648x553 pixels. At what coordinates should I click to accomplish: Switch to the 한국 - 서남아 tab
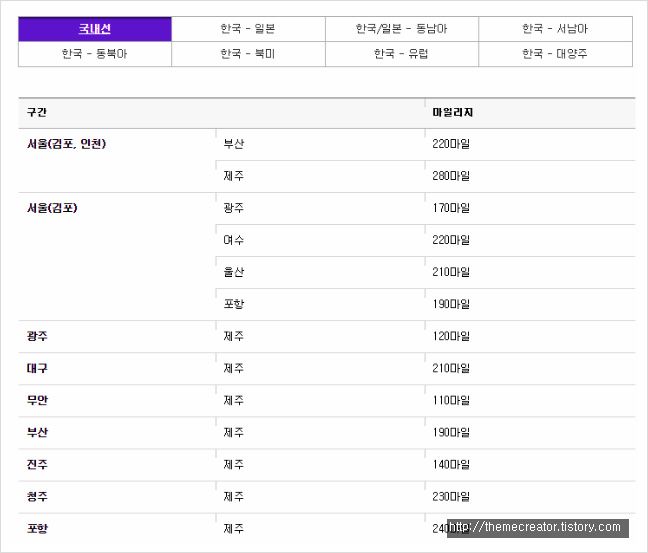point(555,29)
